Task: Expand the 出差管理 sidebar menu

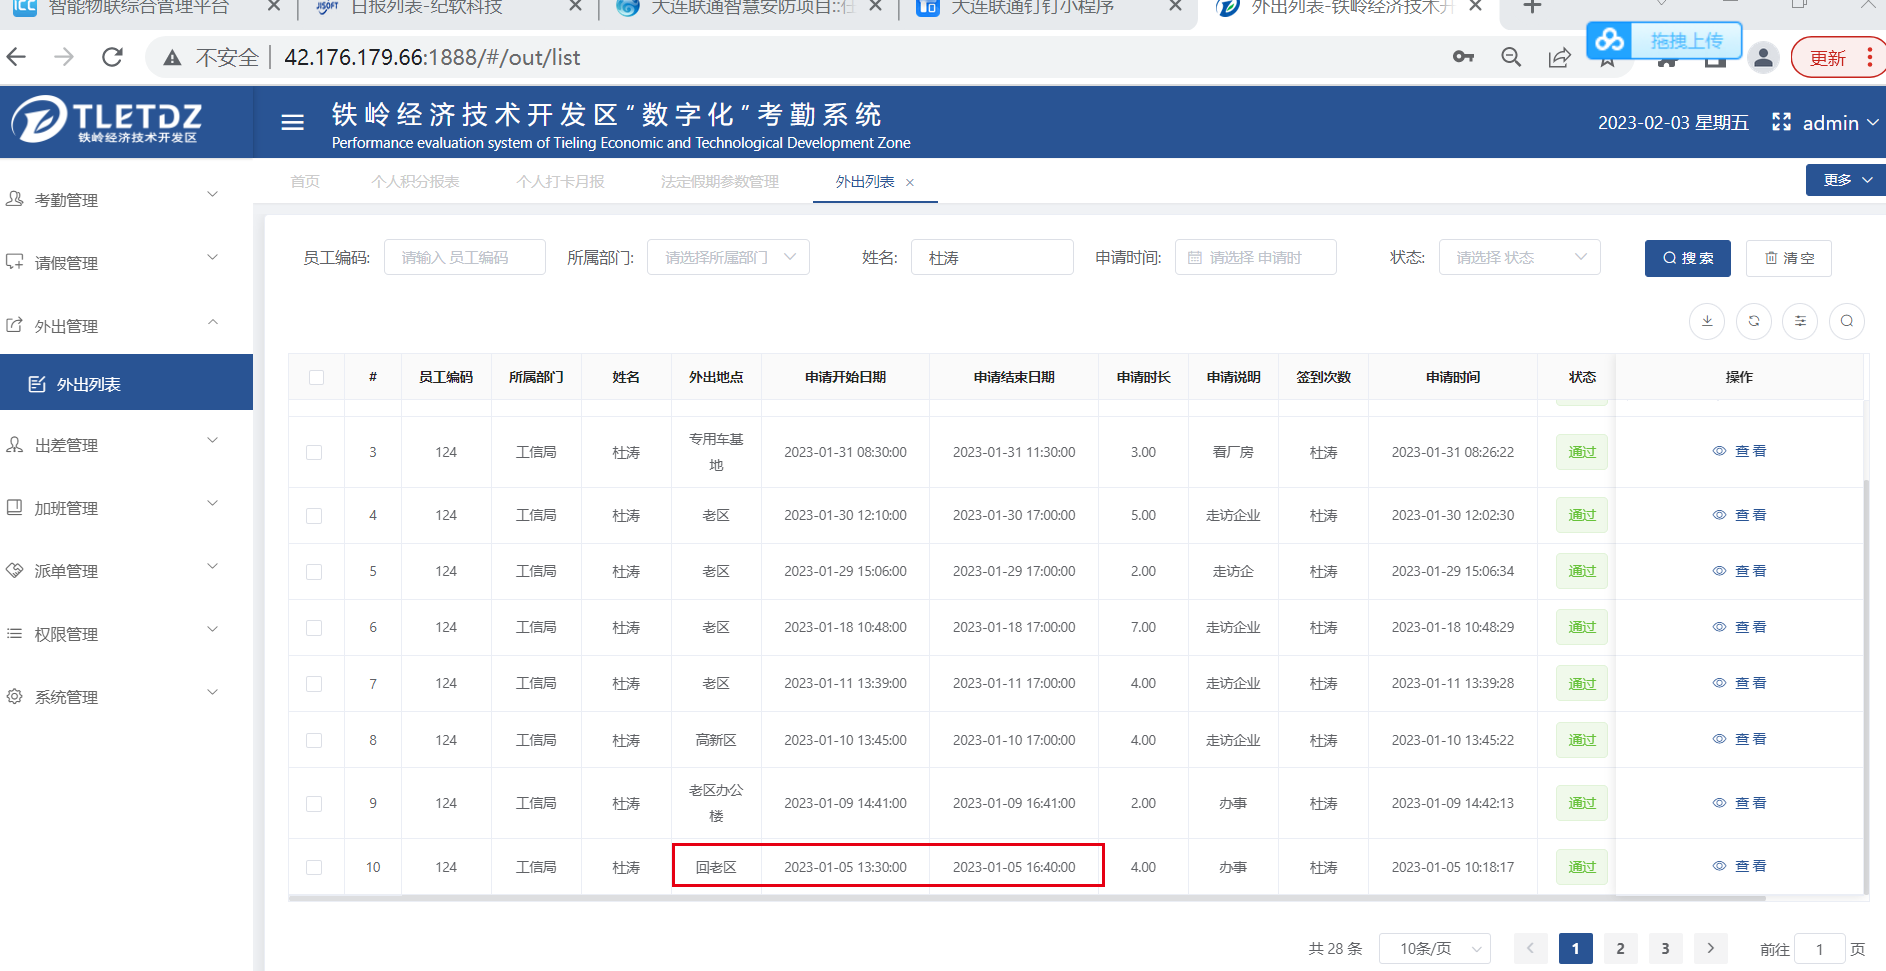Action: (126, 444)
